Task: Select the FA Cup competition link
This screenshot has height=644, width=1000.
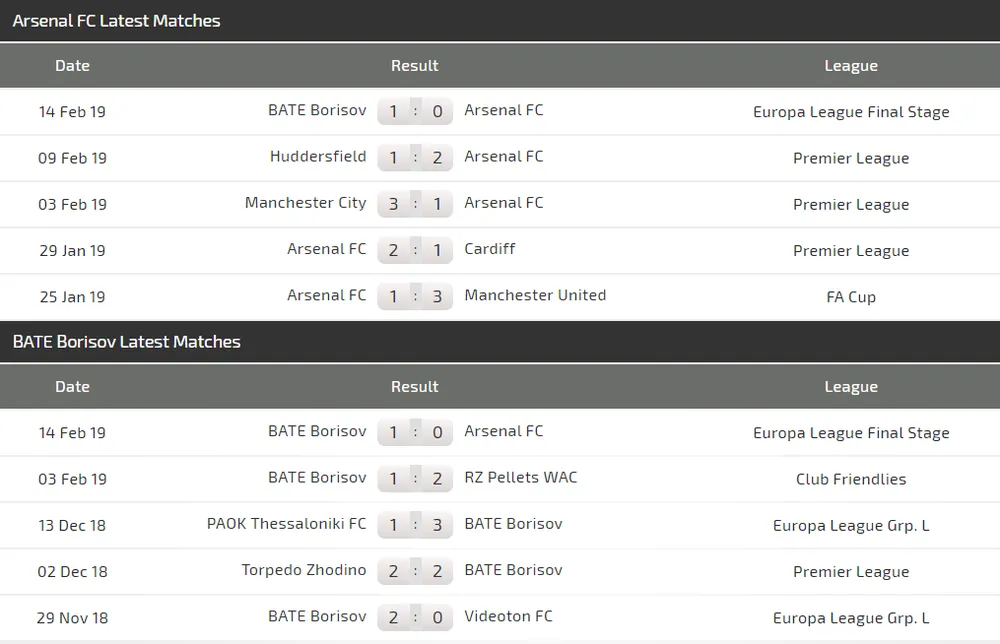Action: 851,296
